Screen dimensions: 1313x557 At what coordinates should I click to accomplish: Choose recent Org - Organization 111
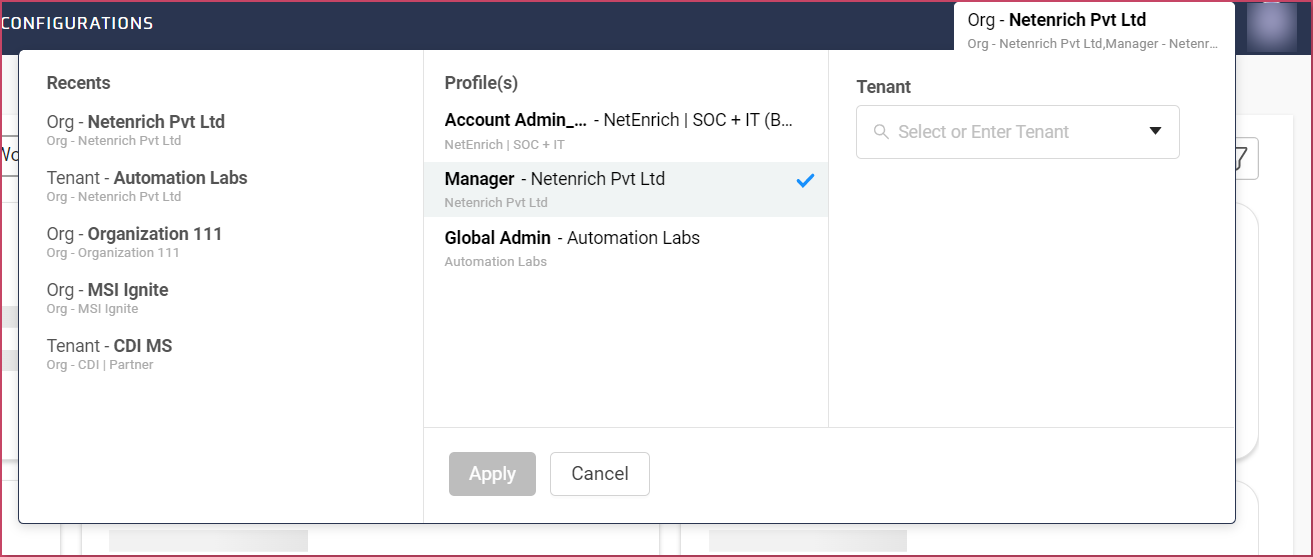pos(135,242)
